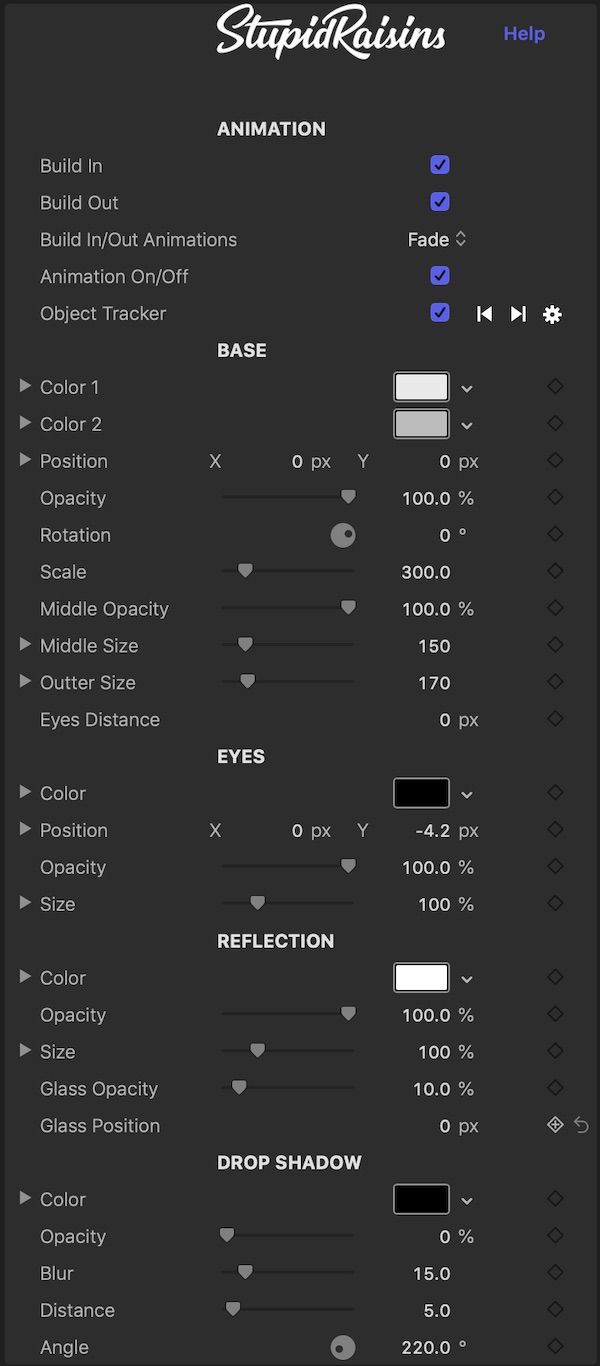Open the Eyes black color swatch

[x=421, y=794]
